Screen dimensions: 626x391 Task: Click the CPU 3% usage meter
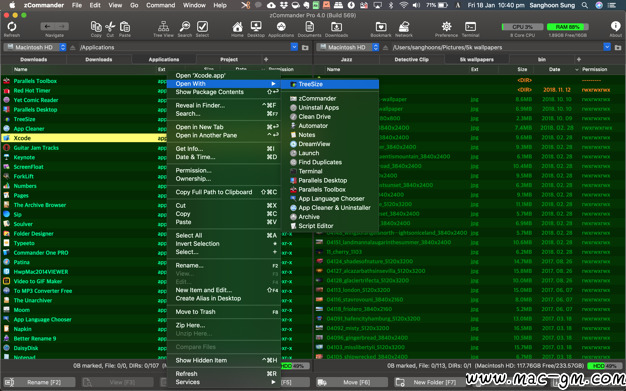click(x=522, y=27)
